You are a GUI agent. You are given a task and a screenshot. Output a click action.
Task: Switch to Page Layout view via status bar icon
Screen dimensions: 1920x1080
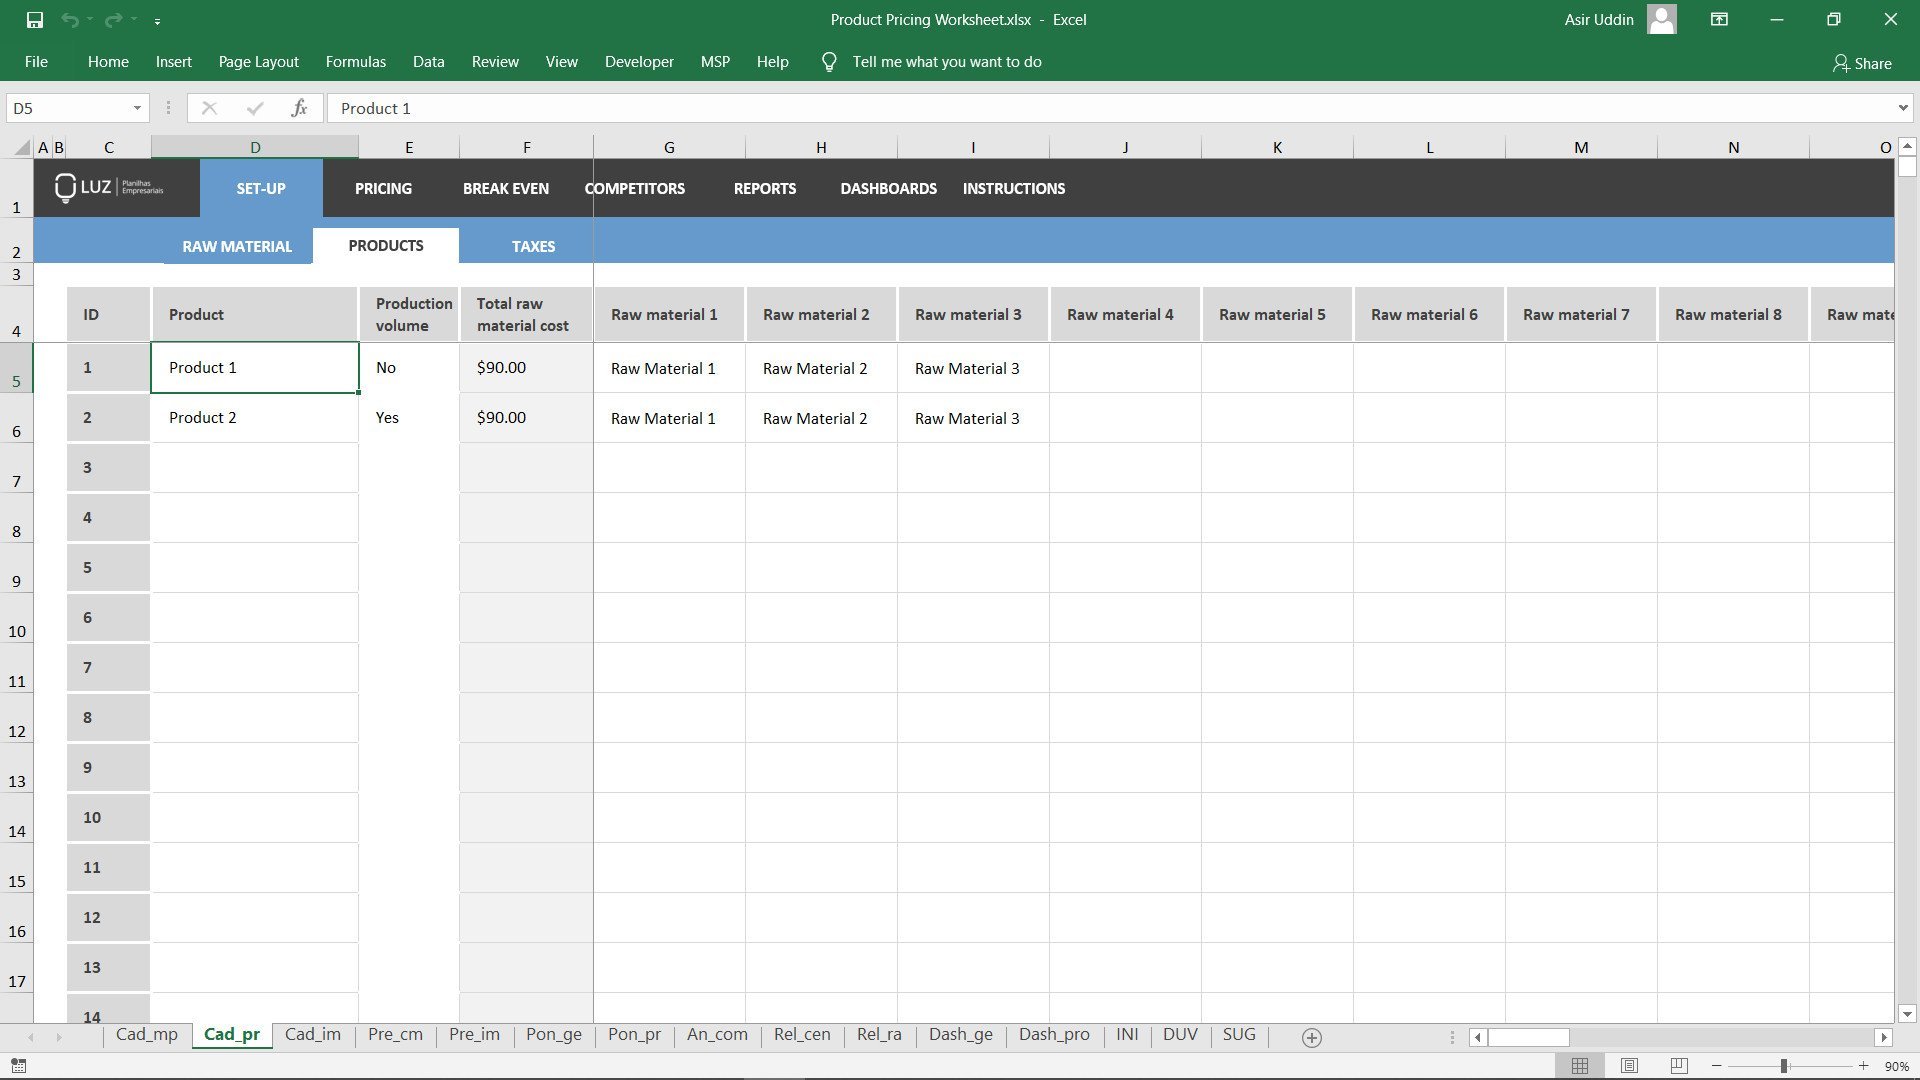[x=1628, y=1064]
